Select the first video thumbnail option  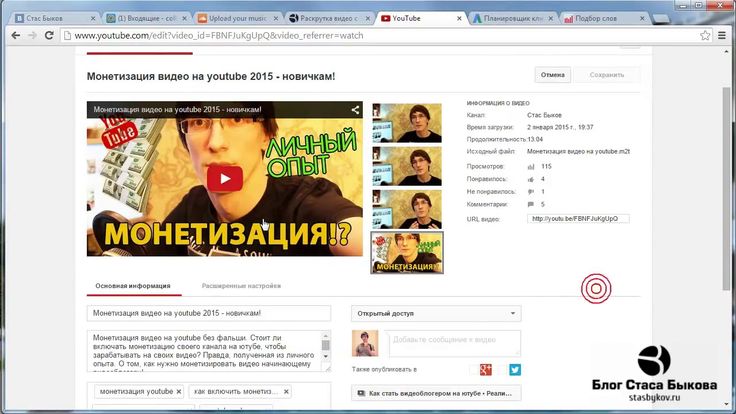[407, 122]
